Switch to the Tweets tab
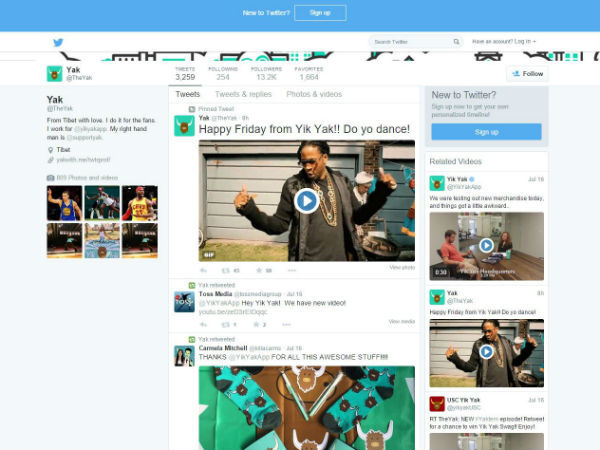Viewport: 600px width, 450px height. (x=188, y=94)
